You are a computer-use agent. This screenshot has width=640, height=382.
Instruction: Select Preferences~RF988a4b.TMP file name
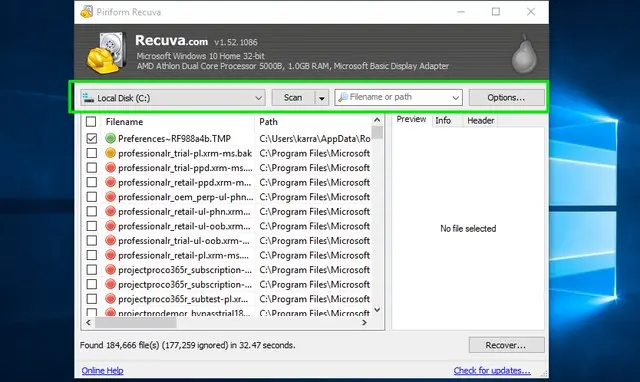pos(174,139)
